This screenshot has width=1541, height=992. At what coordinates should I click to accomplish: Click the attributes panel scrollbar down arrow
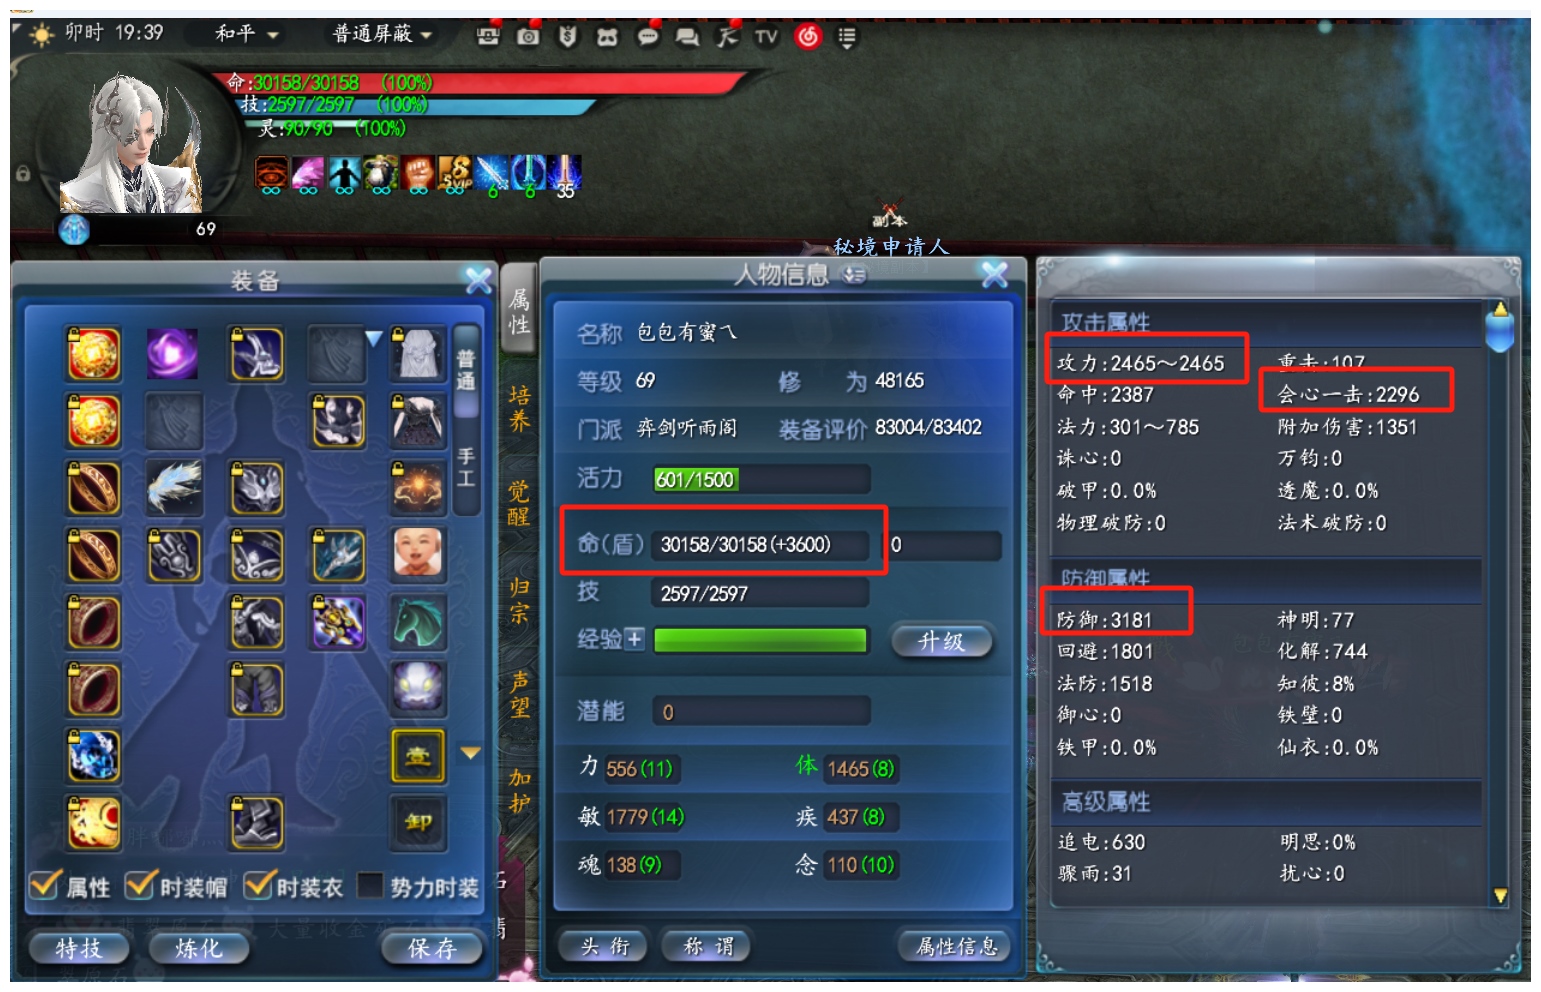1500,896
